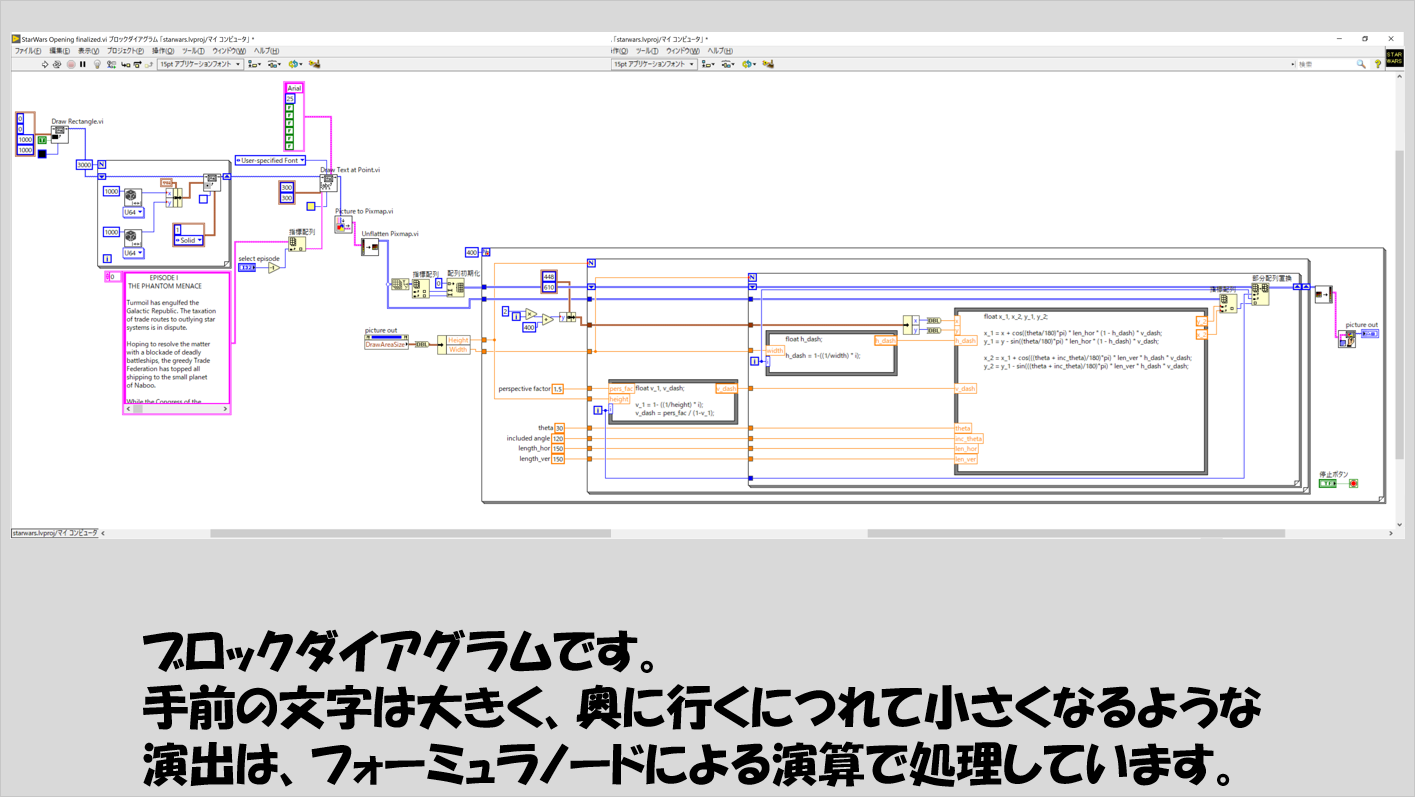Viewport: 1415px width, 797px height.
Task: Click the 配列初期化 initialize array node
Action: click(x=456, y=286)
